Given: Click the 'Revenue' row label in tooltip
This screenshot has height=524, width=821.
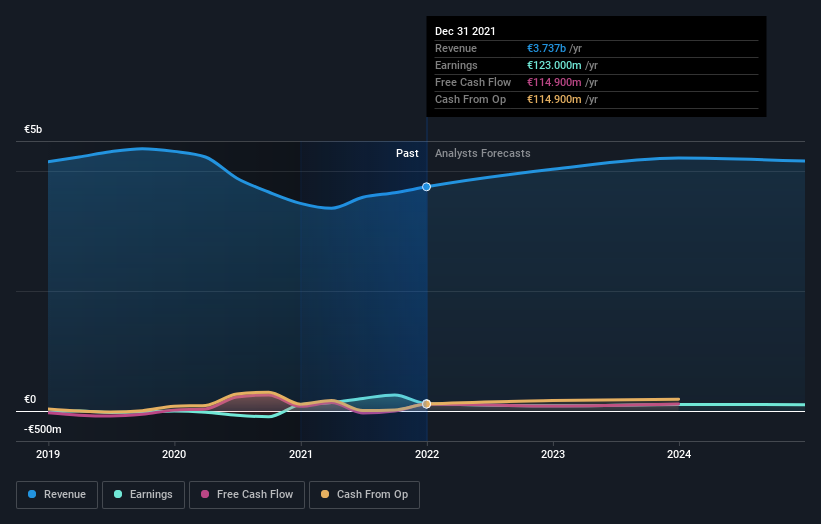Looking at the screenshot, I should tap(456, 48).
